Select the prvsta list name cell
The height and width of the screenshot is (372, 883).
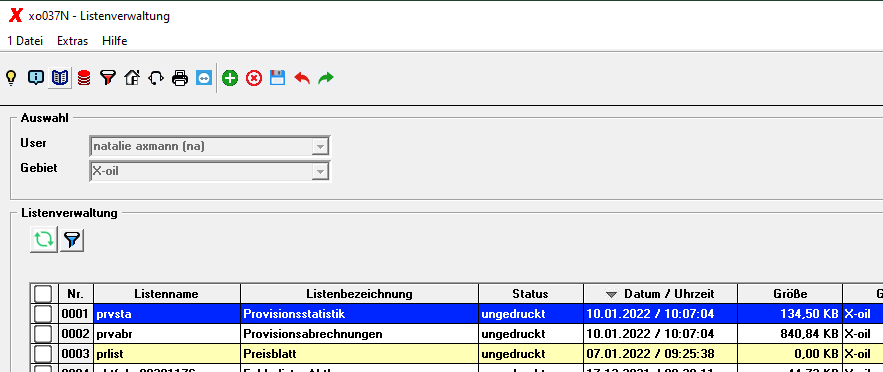167,314
